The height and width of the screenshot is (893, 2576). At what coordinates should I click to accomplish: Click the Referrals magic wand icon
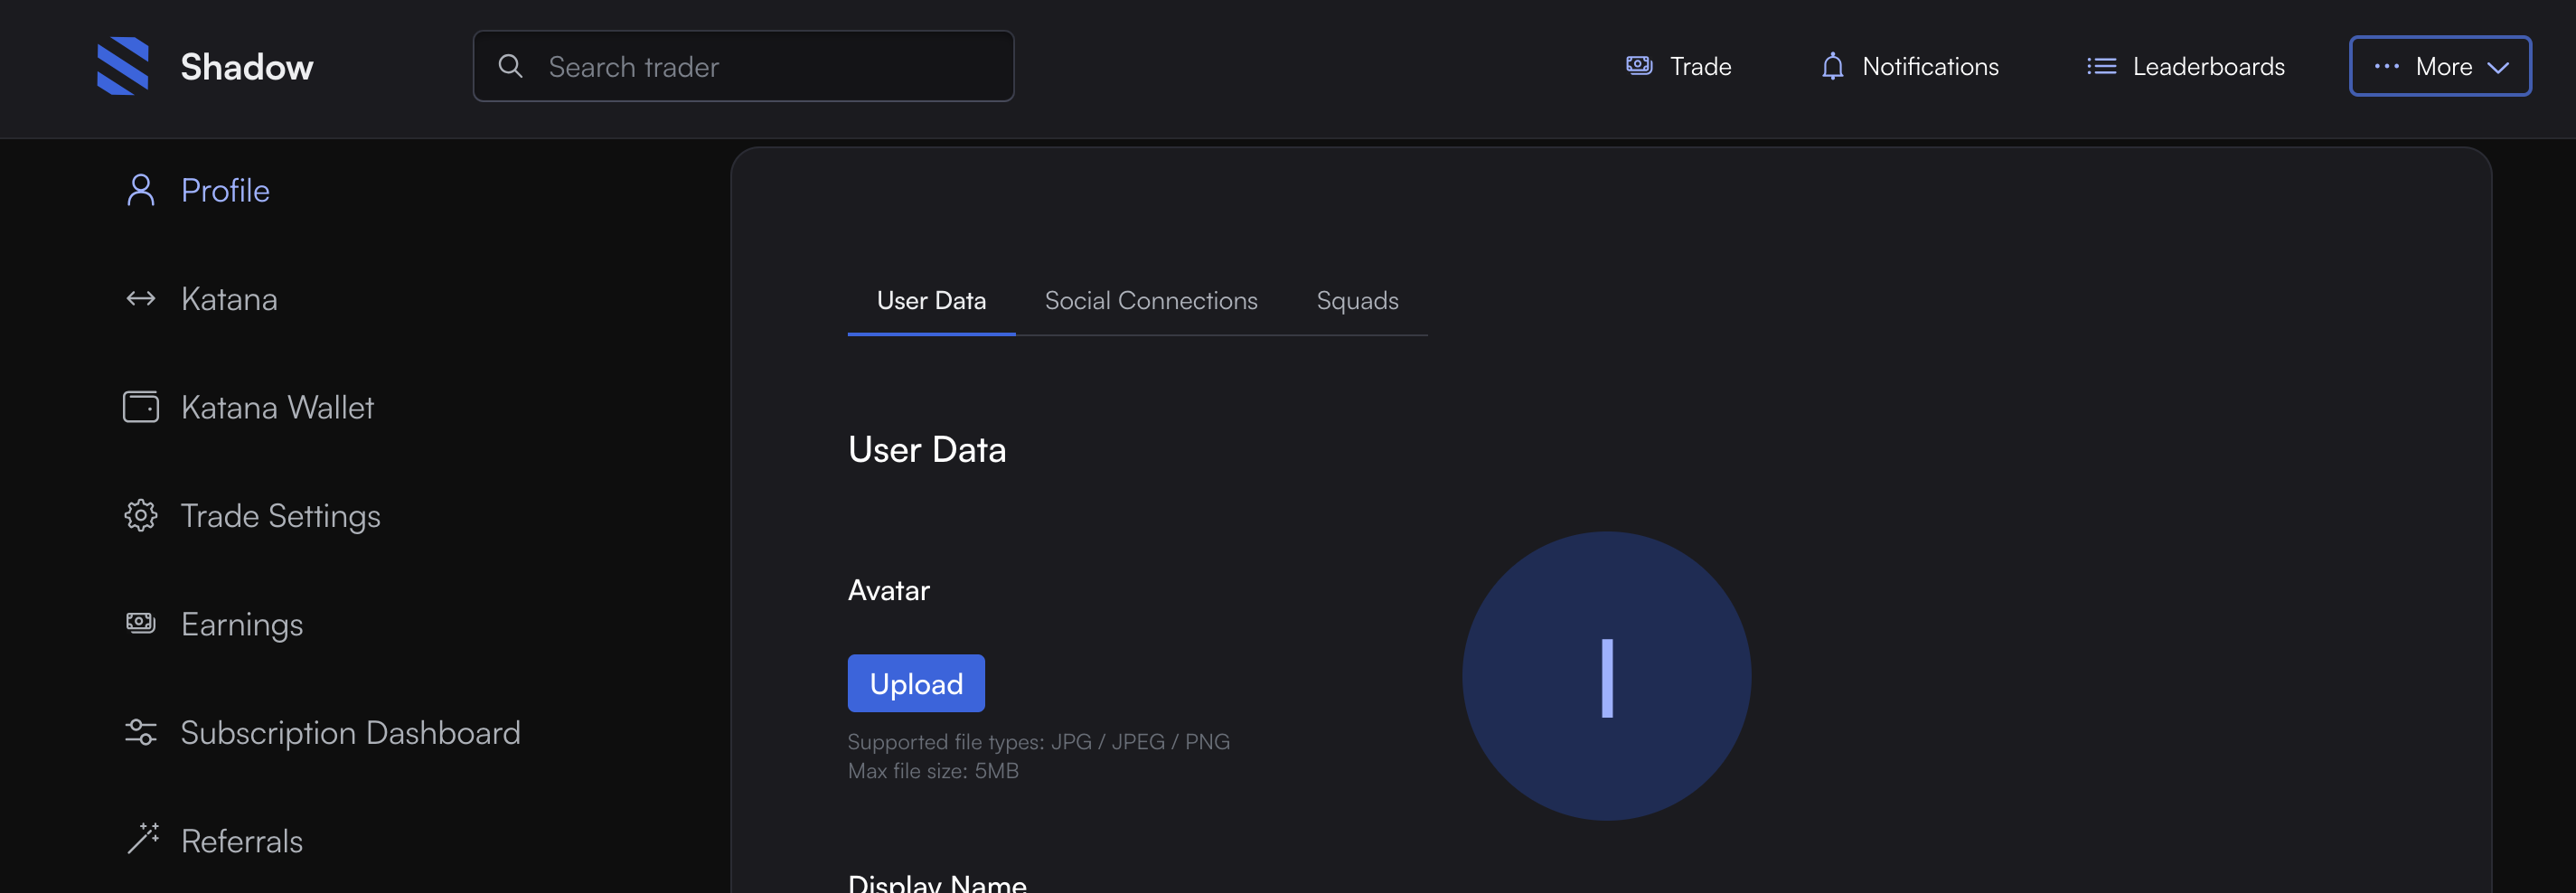pyautogui.click(x=142, y=840)
